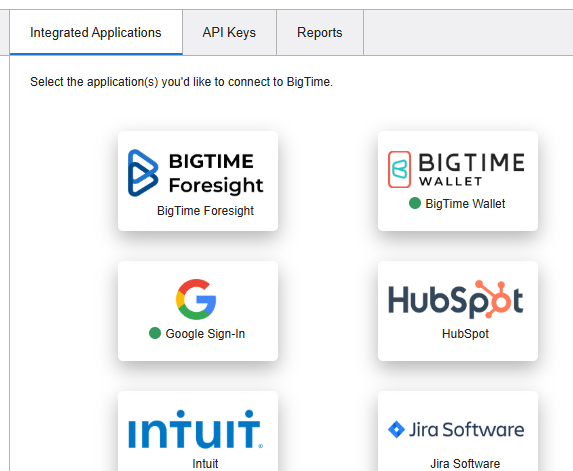Click green status dot beside Google Sign-In
This screenshot has width=573, height=471.
[155, 333]
